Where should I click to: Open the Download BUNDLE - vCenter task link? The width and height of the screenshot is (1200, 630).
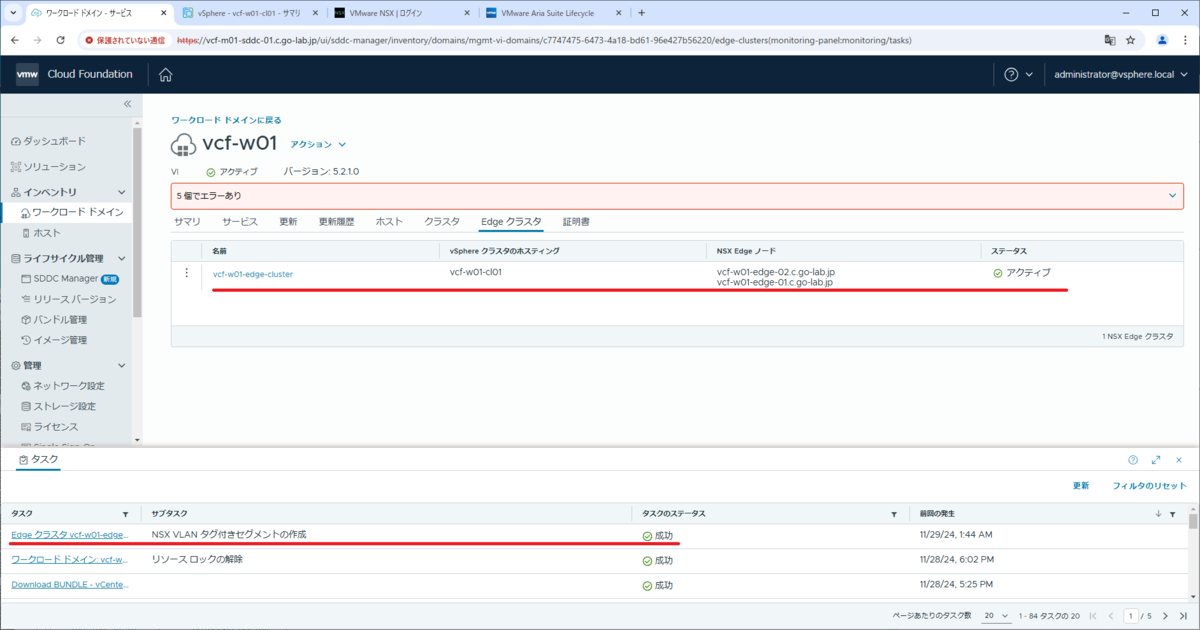[69, 585]
